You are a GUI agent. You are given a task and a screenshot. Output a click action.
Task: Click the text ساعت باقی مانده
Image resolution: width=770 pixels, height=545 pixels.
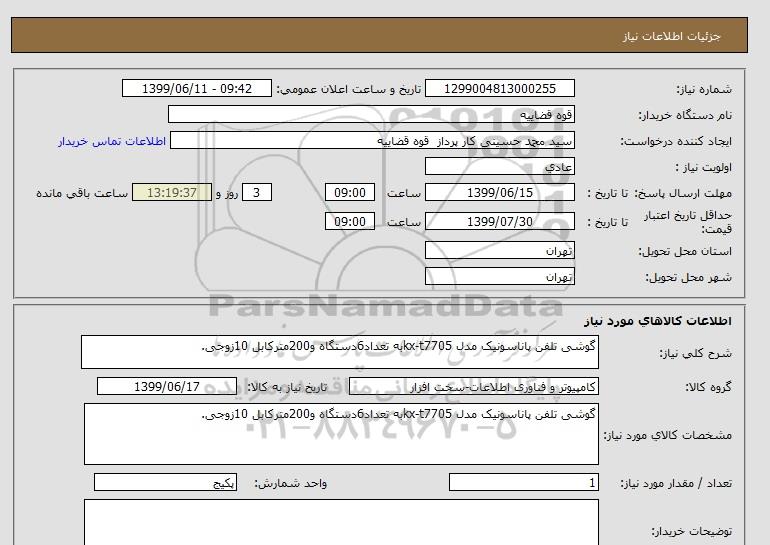coord(82,193)
